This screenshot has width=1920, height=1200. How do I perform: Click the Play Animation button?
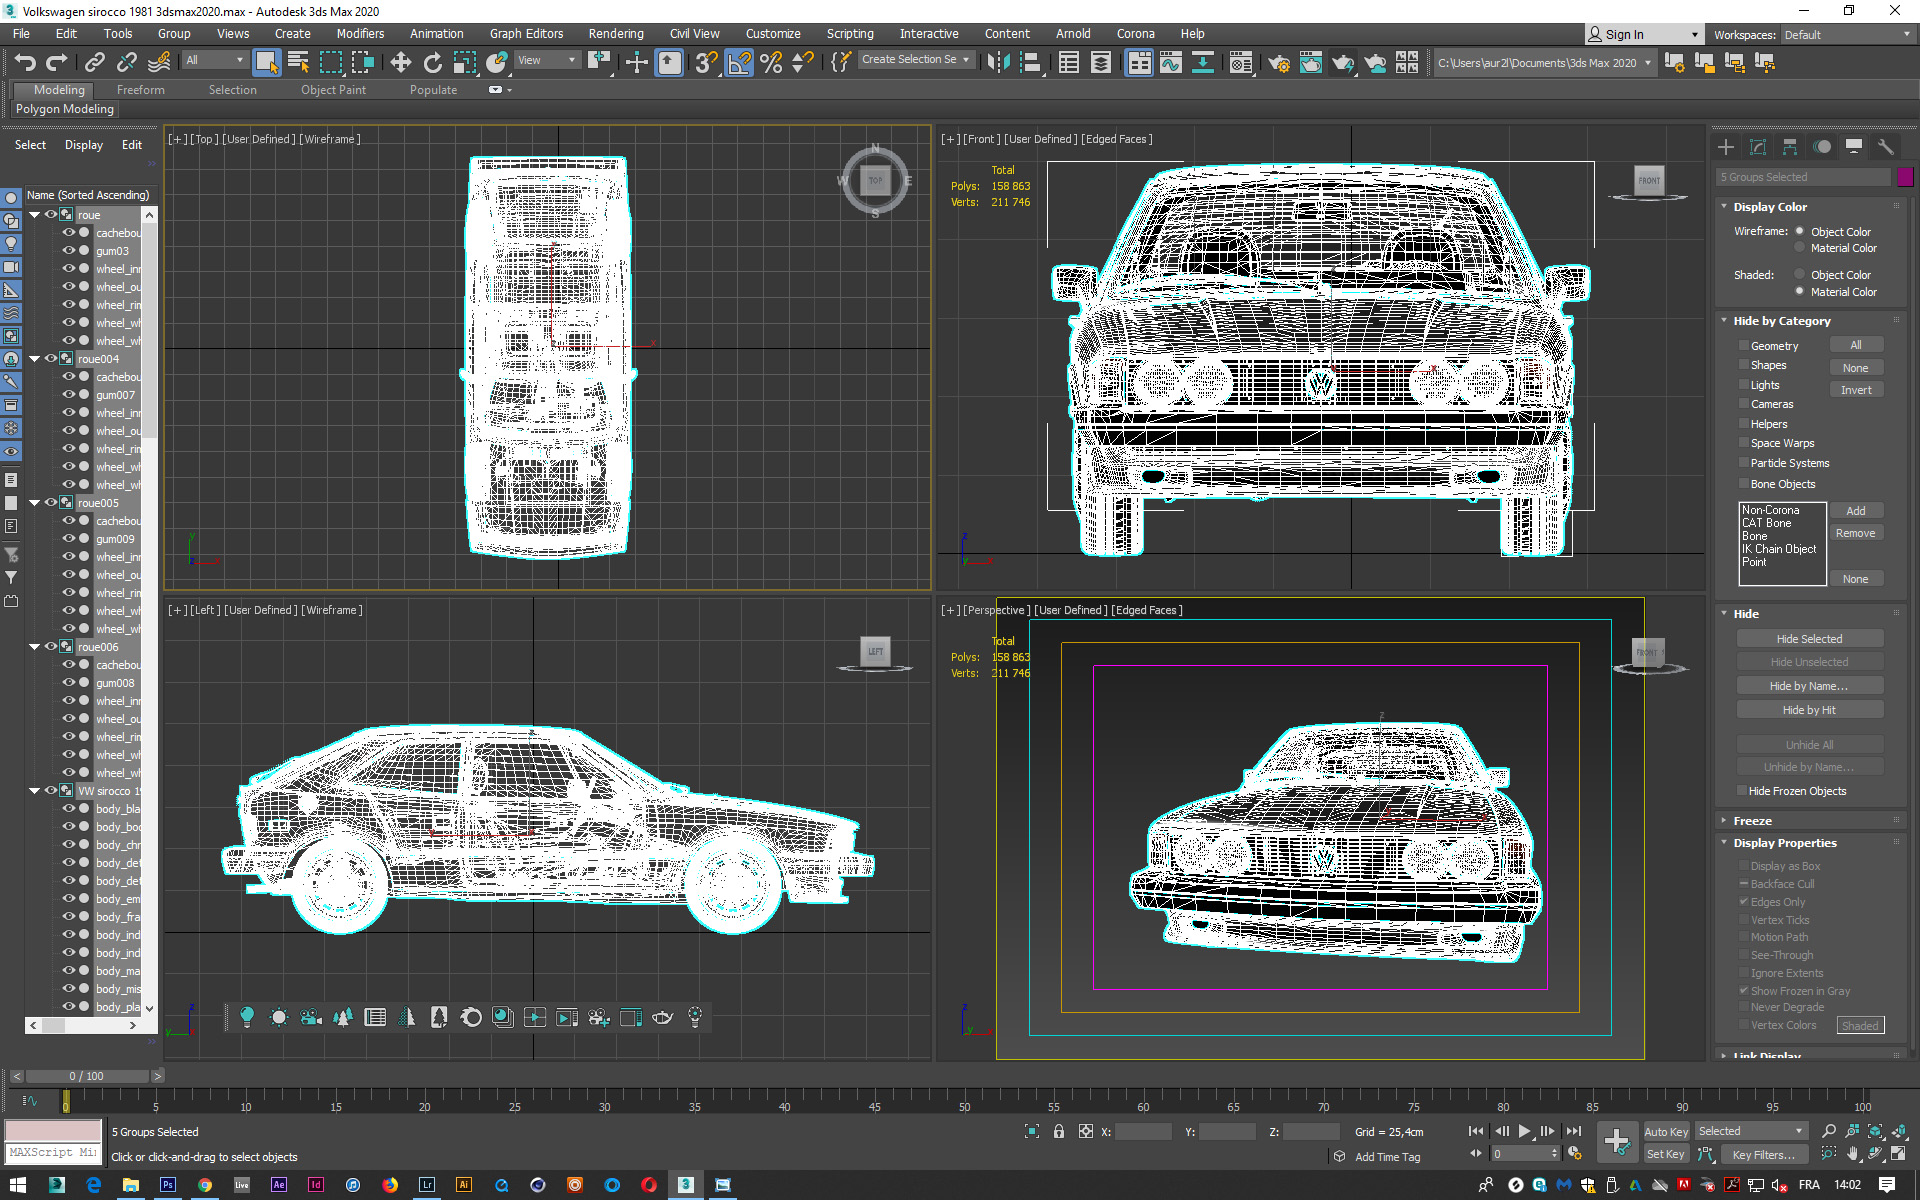1524,1131
